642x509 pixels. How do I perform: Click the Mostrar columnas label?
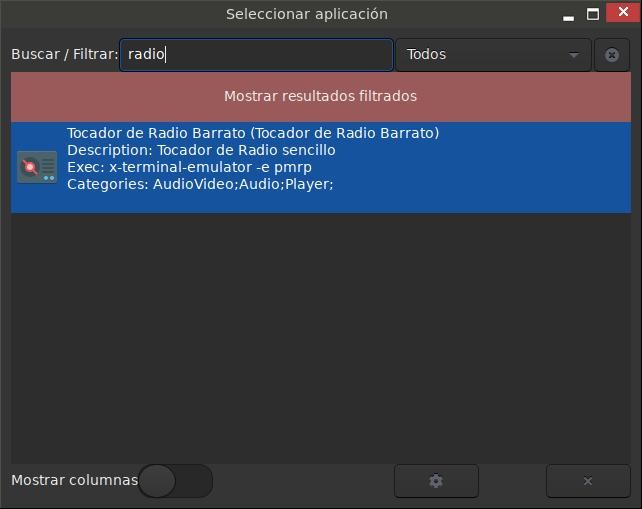[x=75, y=480]
